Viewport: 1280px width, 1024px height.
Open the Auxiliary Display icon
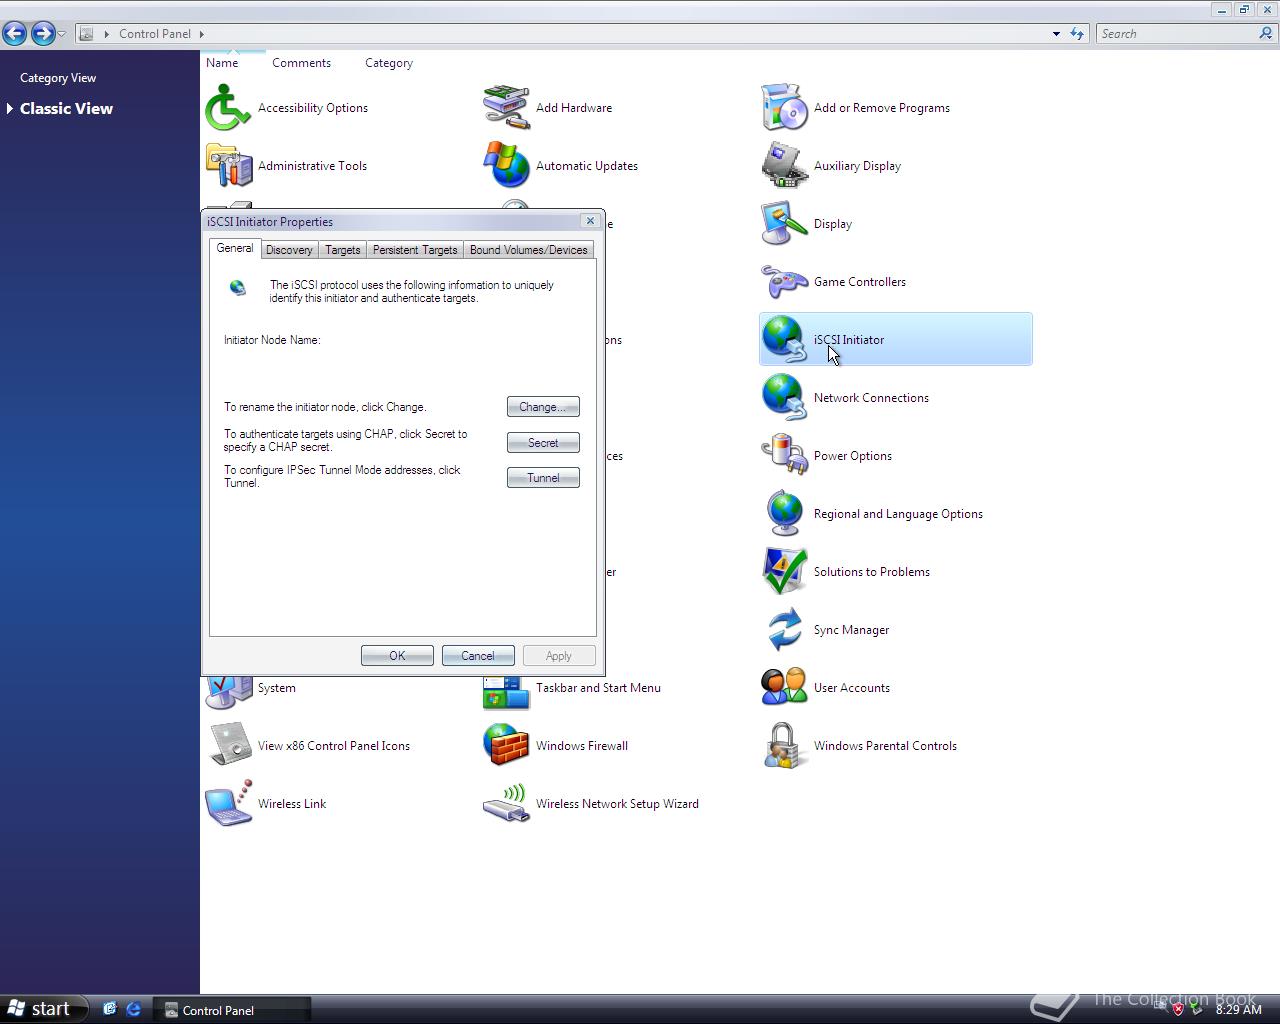(x=784, y=166)
